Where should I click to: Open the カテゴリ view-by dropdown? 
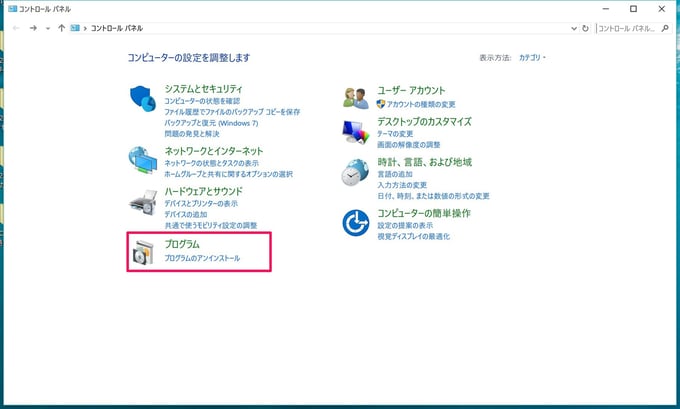coord(532,57)
